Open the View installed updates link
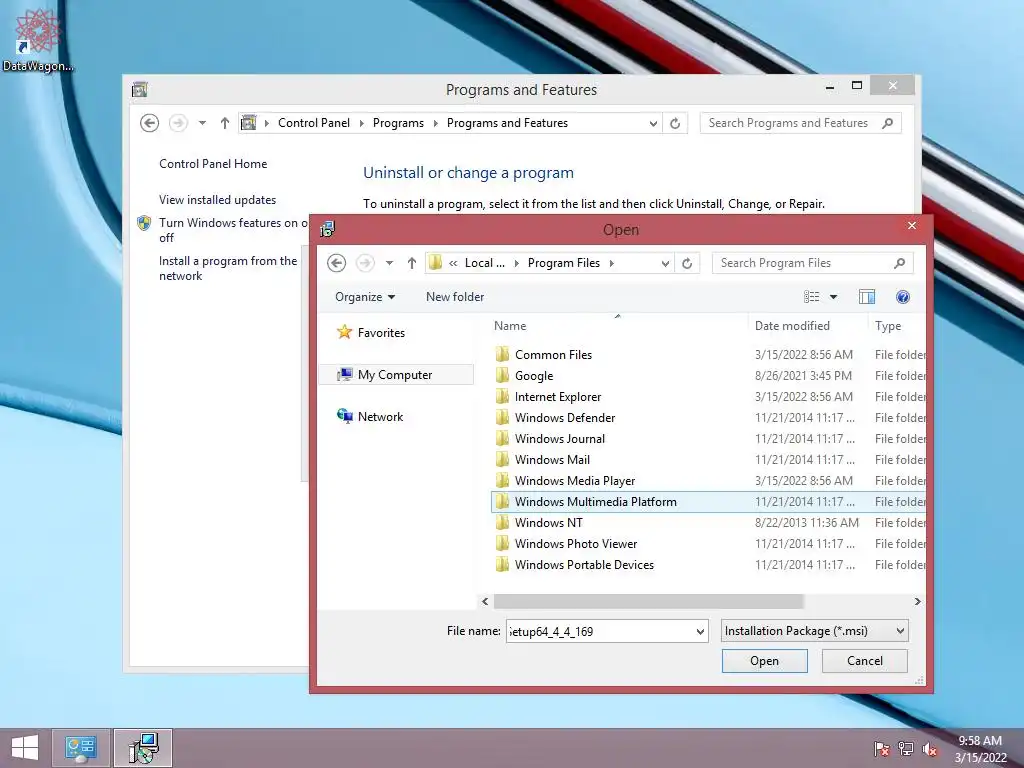The width and height of the screenshot is (1024, 768). pyautogui.click(x=217, y=200)
